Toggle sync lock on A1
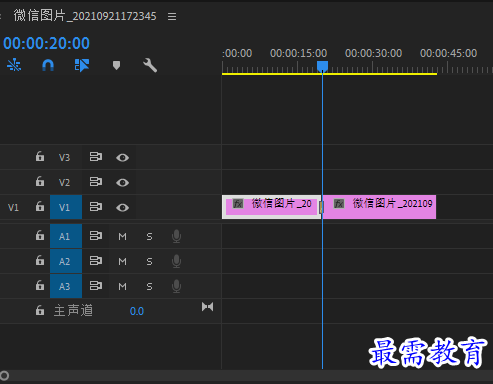The width and height of the screenshot is (493, 384). (96, 236)
